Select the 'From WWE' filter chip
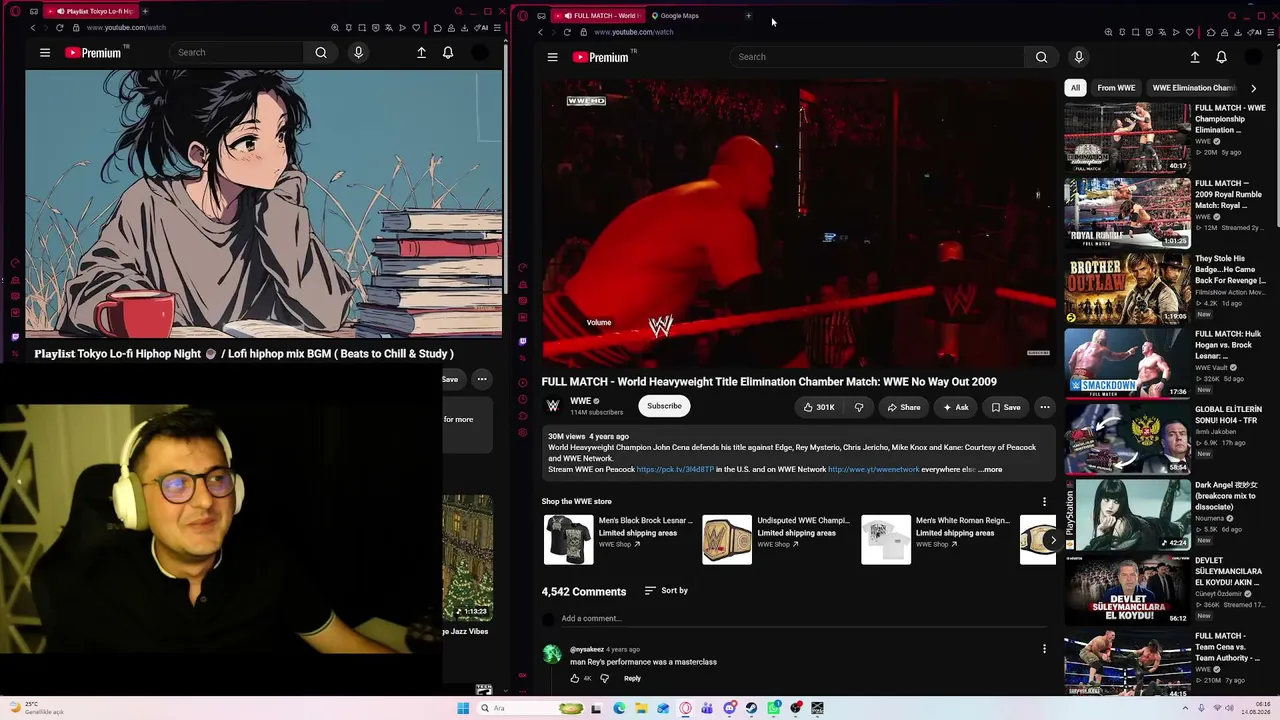The image size is (1280, 720). coord(1116,88)
